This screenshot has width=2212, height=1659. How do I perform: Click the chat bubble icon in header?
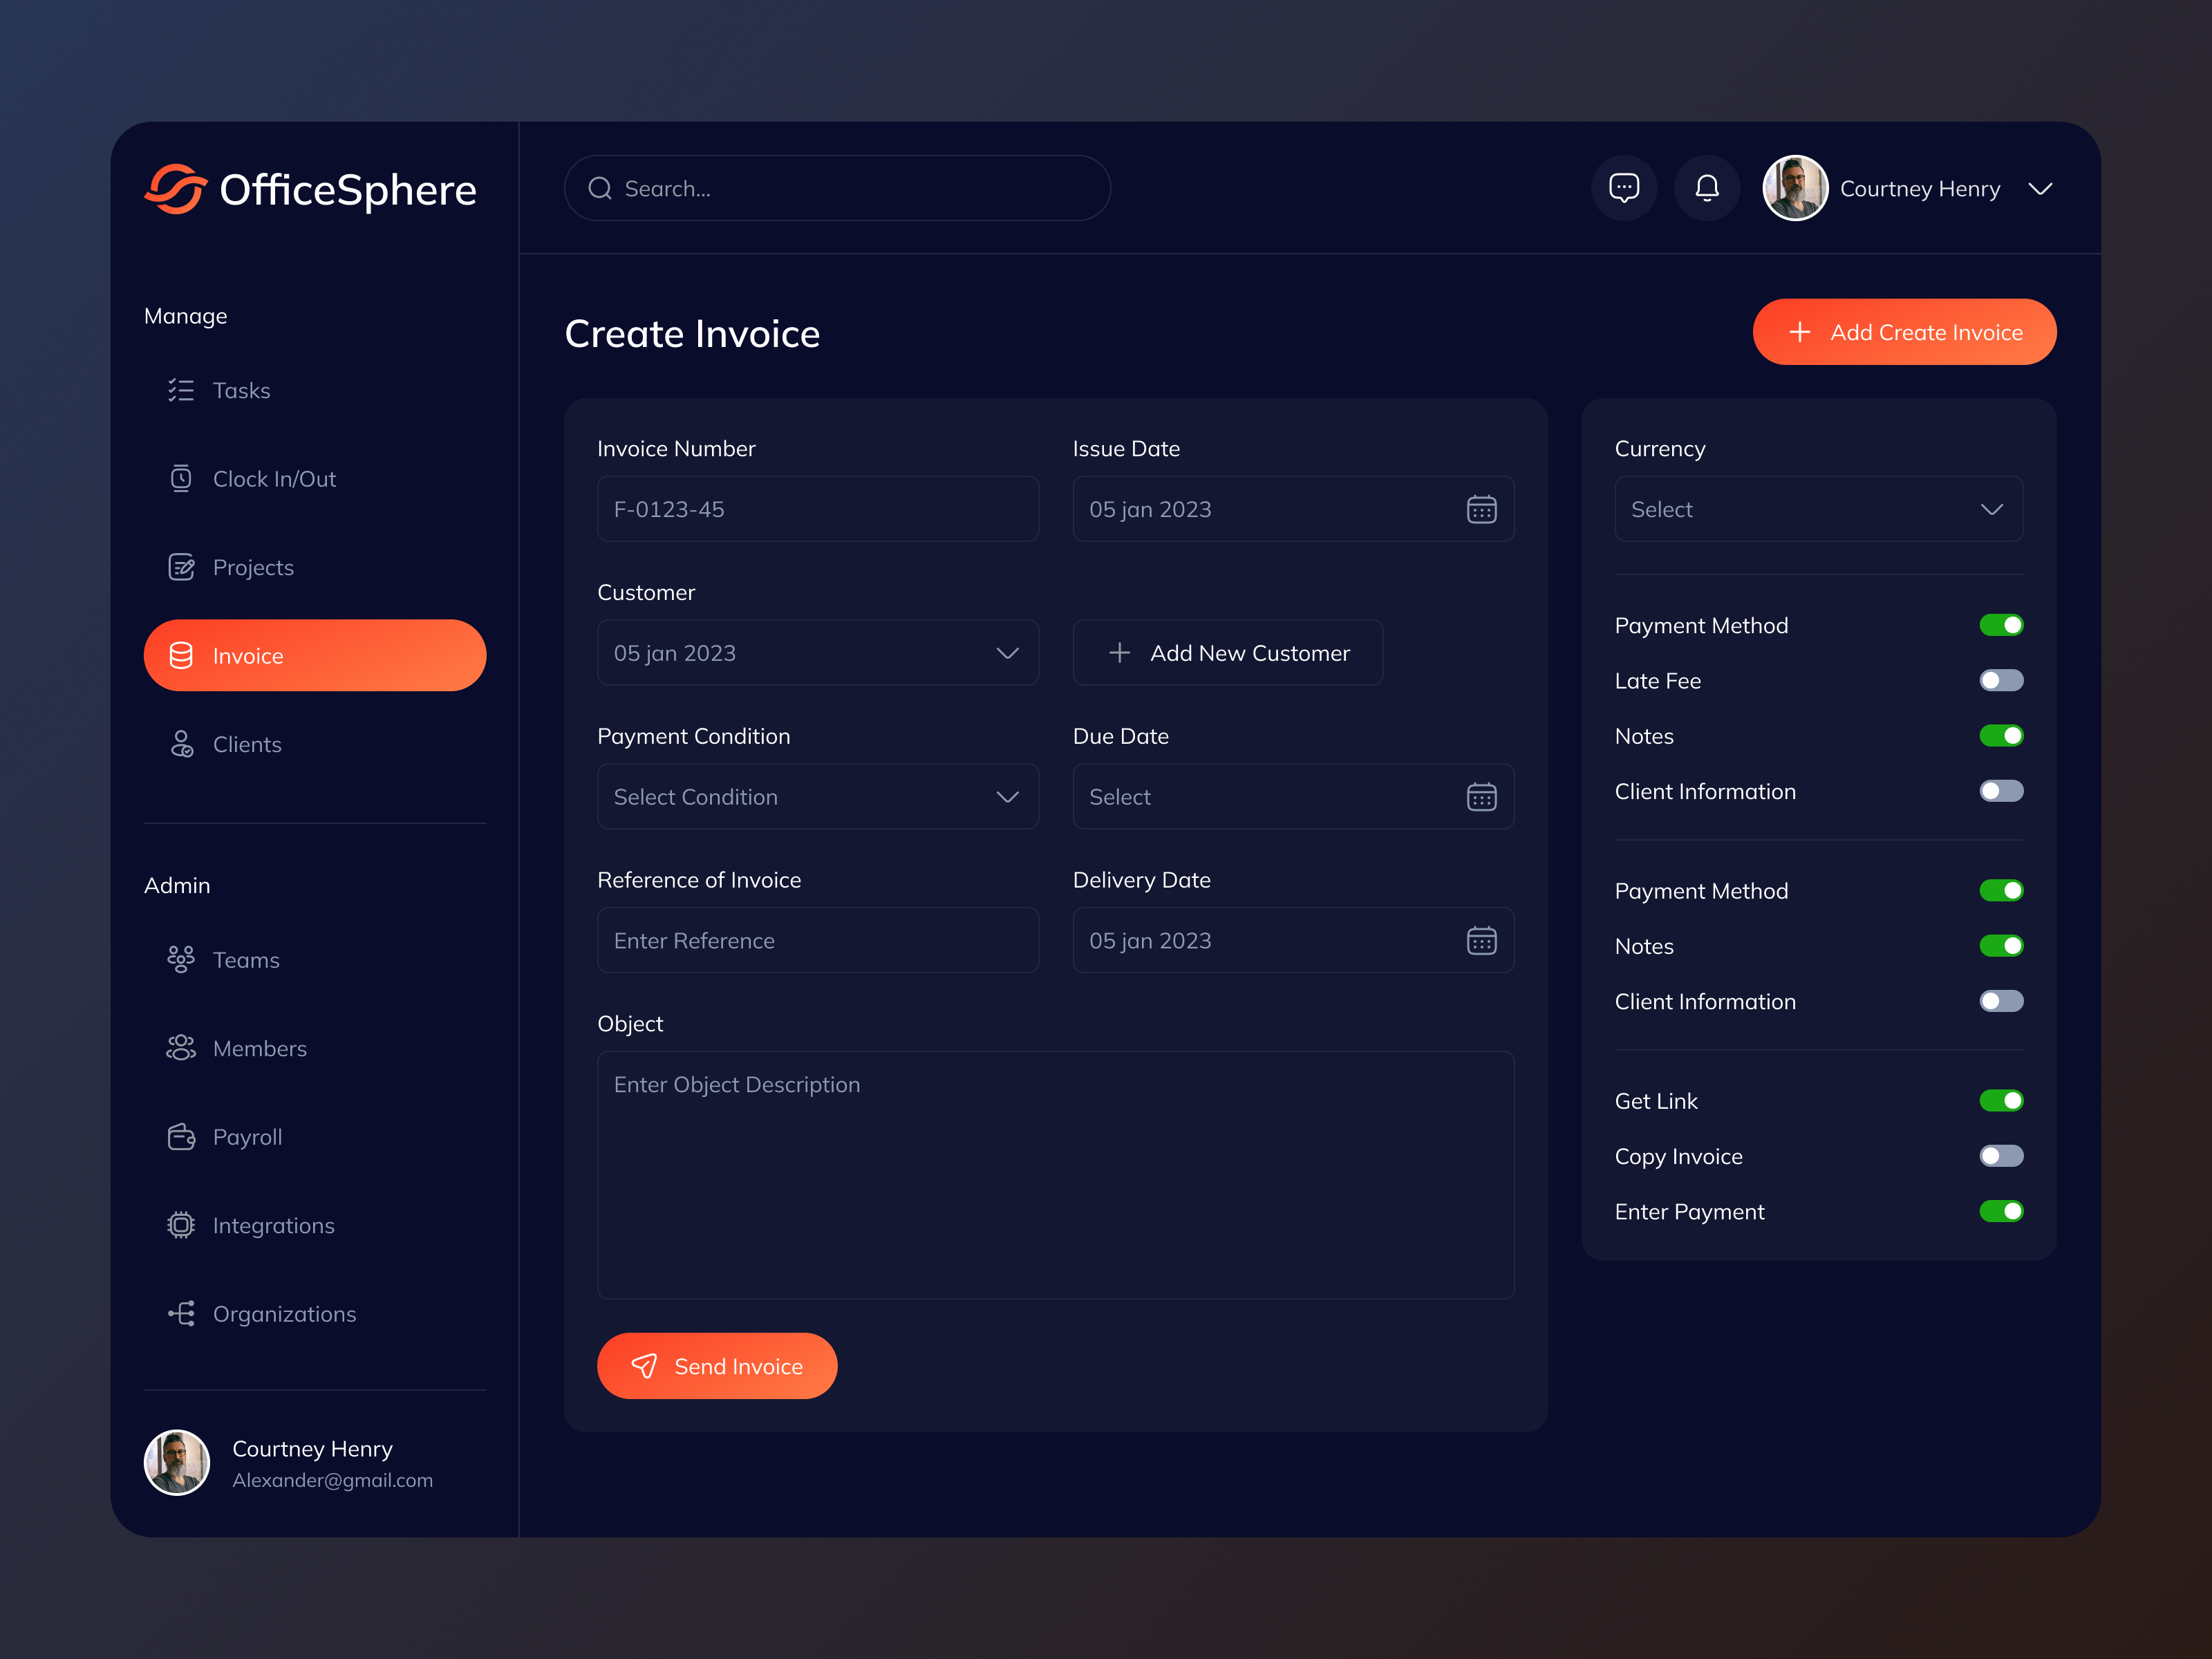1624,188
